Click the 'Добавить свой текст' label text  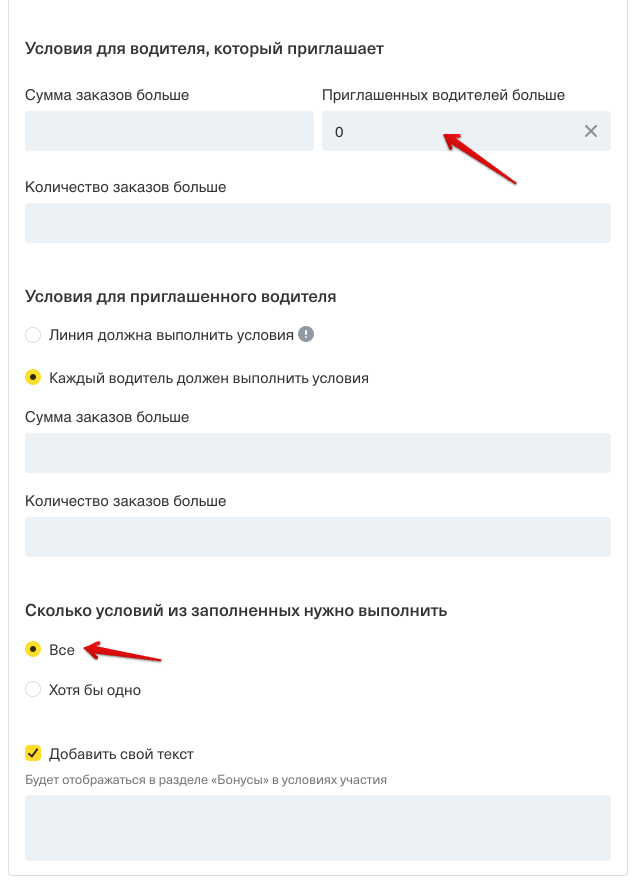coord(121,754)
